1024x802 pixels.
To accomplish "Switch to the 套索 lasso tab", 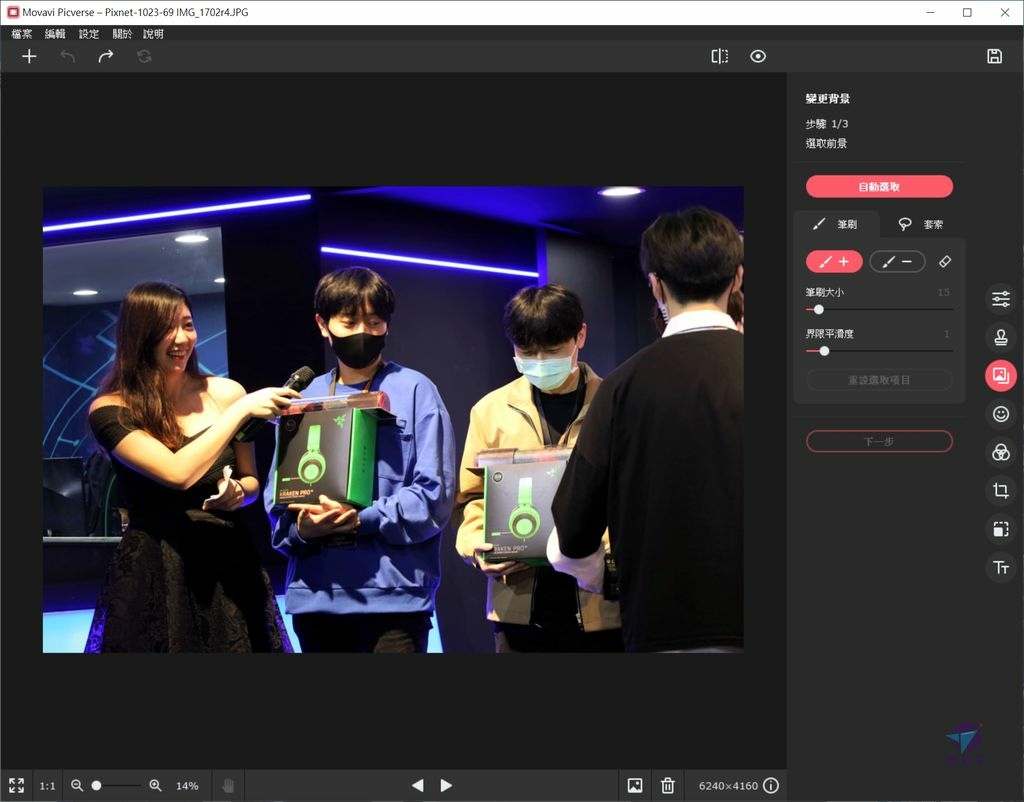I will click(x=921, y=225).
